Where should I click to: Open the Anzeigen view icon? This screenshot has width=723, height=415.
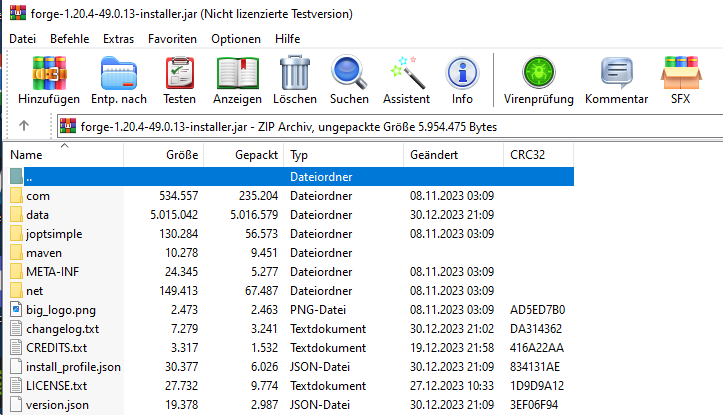237,73
